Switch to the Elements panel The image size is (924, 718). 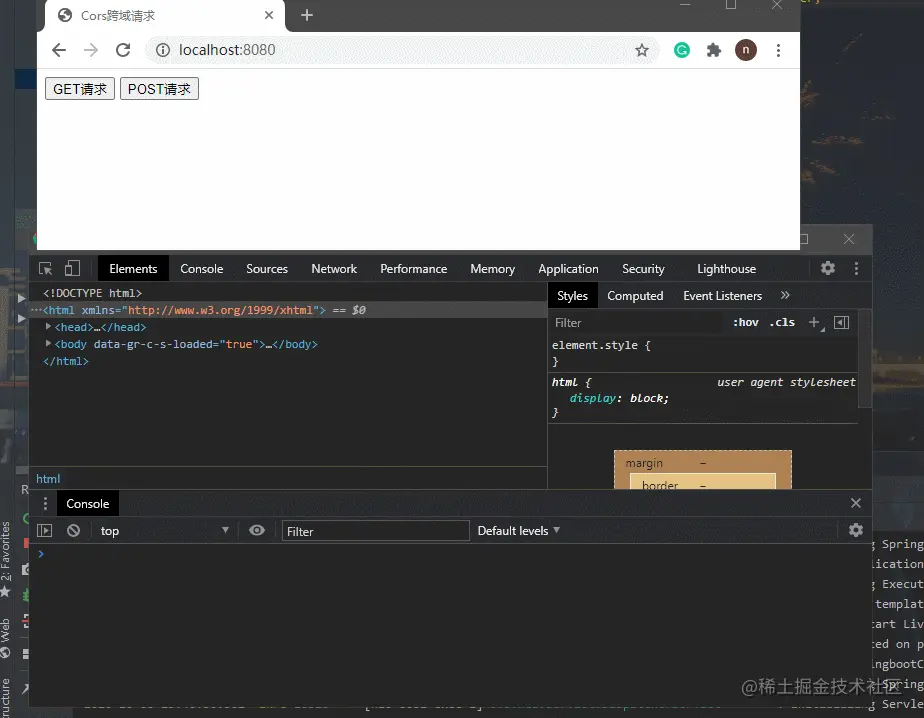point(133,269)
